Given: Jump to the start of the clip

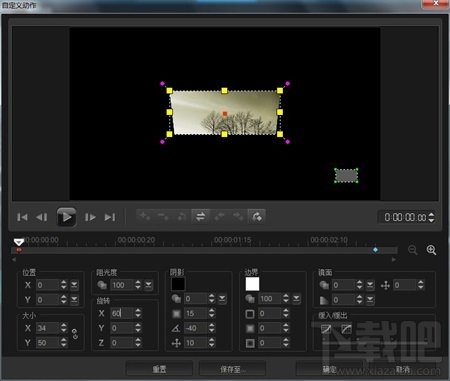Looking at the screenshot, I should point(22,217).
